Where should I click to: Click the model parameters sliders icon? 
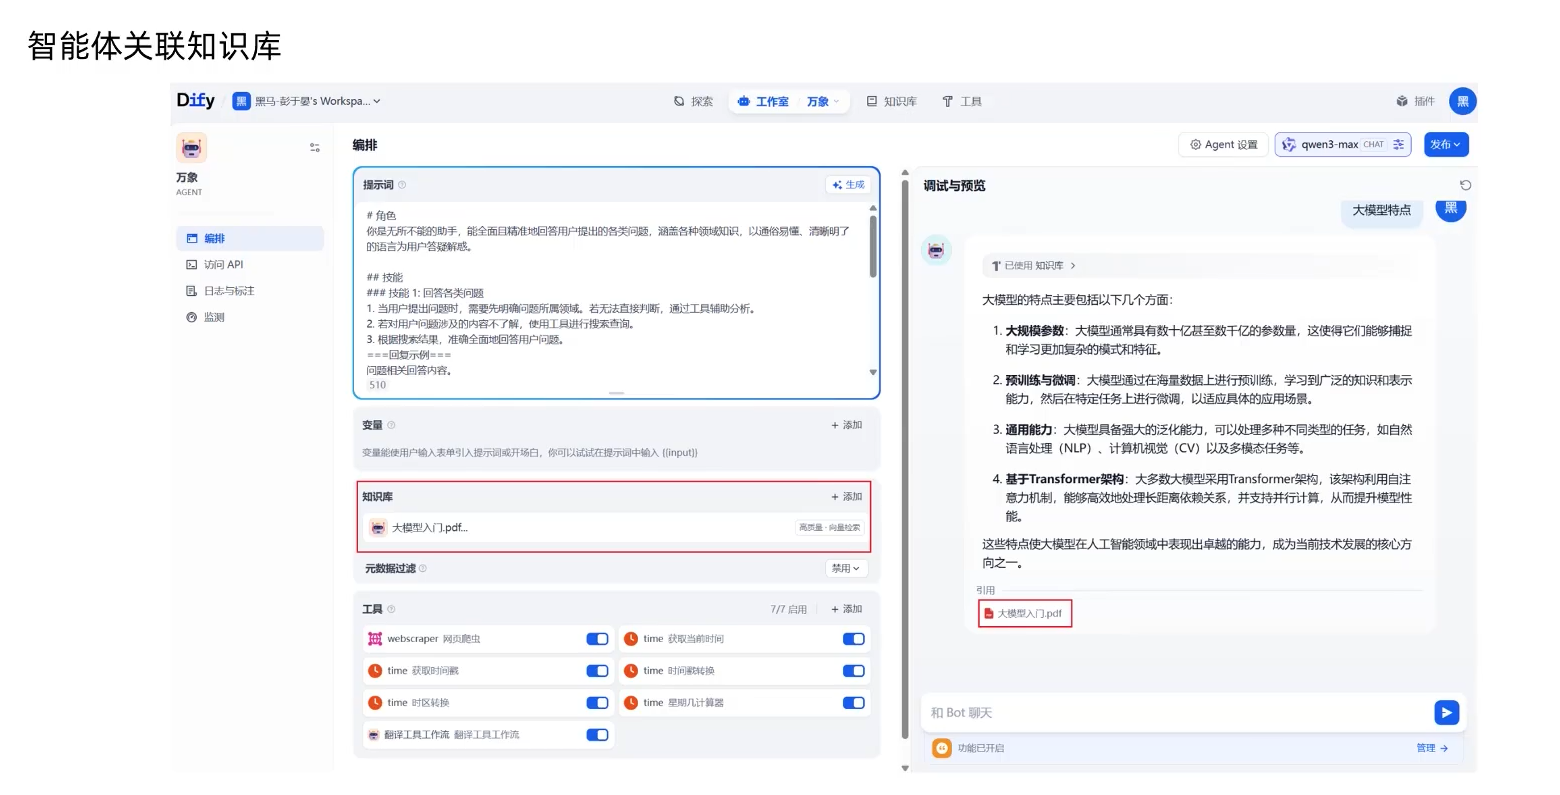tap(1399, 145)
